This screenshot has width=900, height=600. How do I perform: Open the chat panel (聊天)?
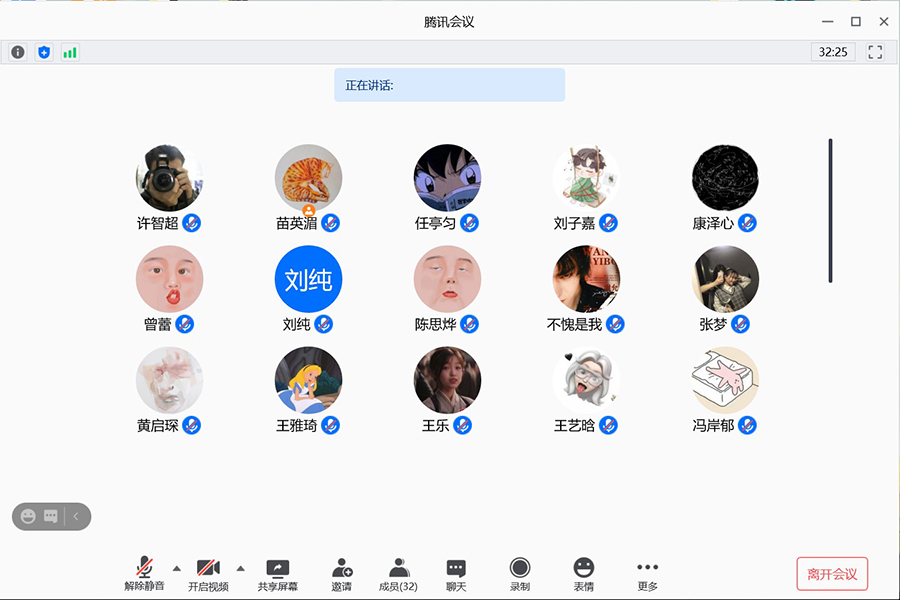click(x=456, y=574)
